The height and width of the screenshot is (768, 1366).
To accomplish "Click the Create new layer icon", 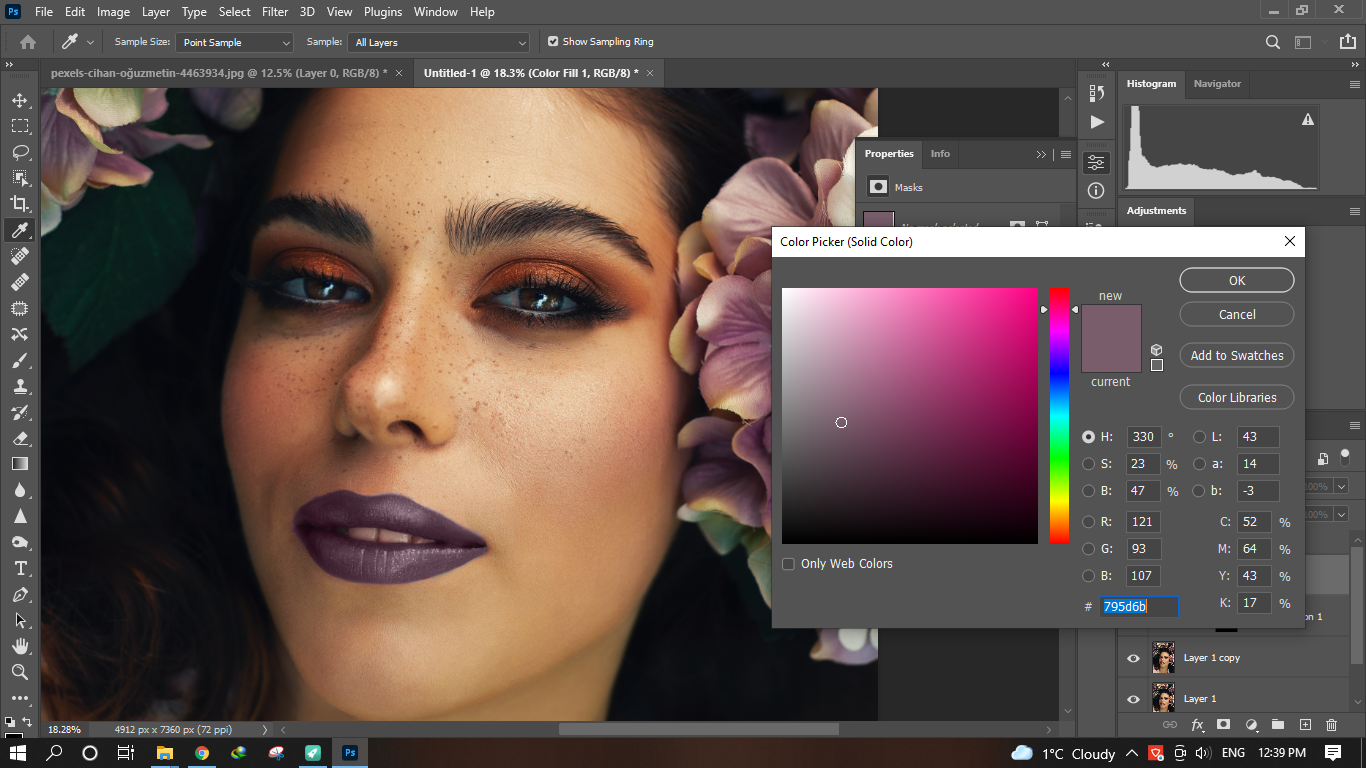I will (1305, 725).
